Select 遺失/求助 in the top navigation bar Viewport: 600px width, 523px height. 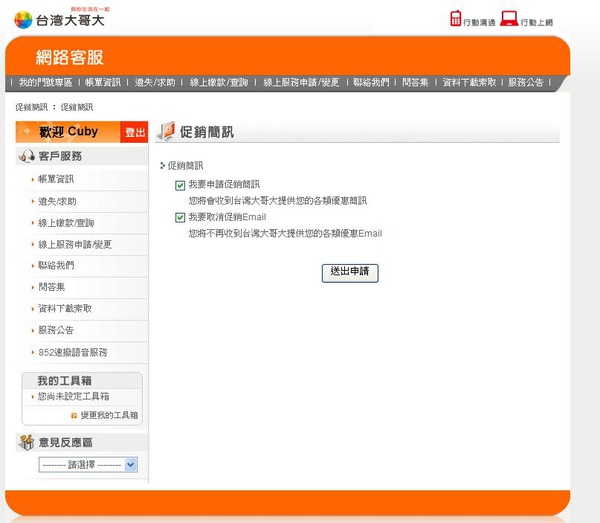155,82
